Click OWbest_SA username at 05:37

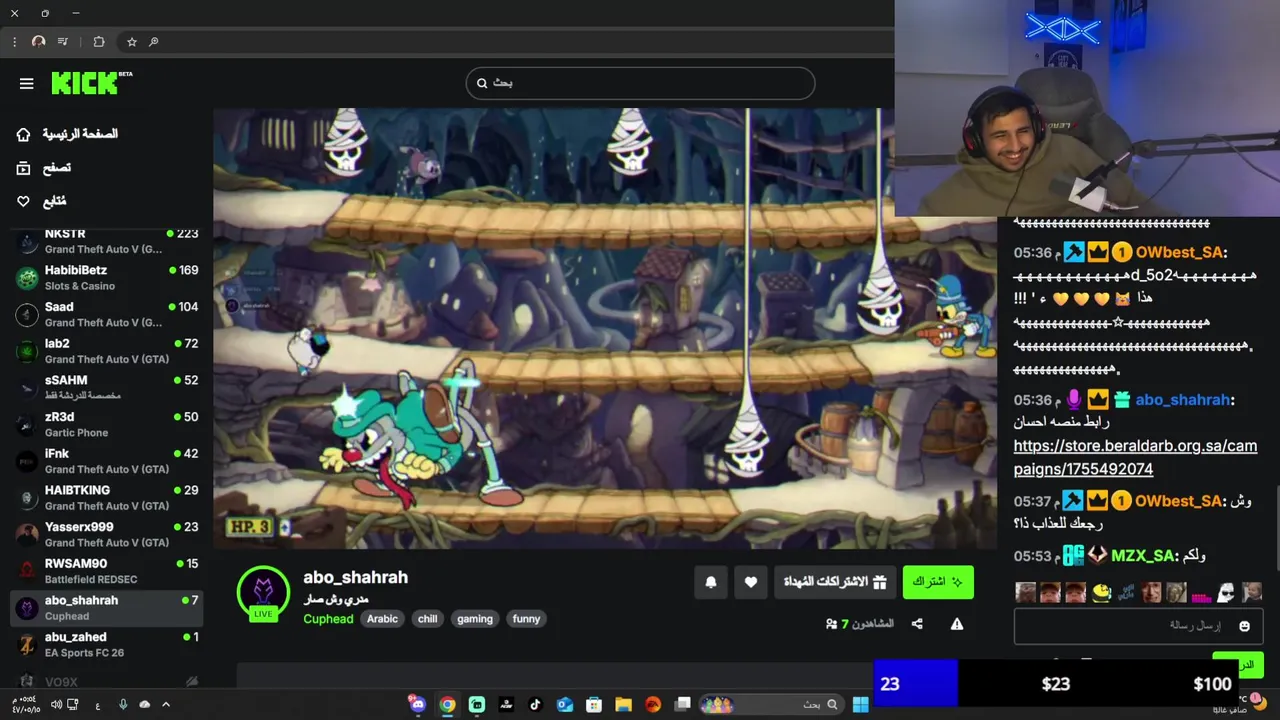click(1179, 501)
